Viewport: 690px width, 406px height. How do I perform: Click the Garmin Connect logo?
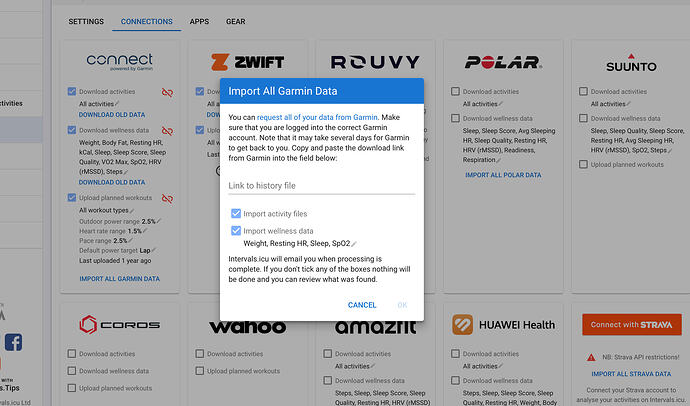[120, 62]
